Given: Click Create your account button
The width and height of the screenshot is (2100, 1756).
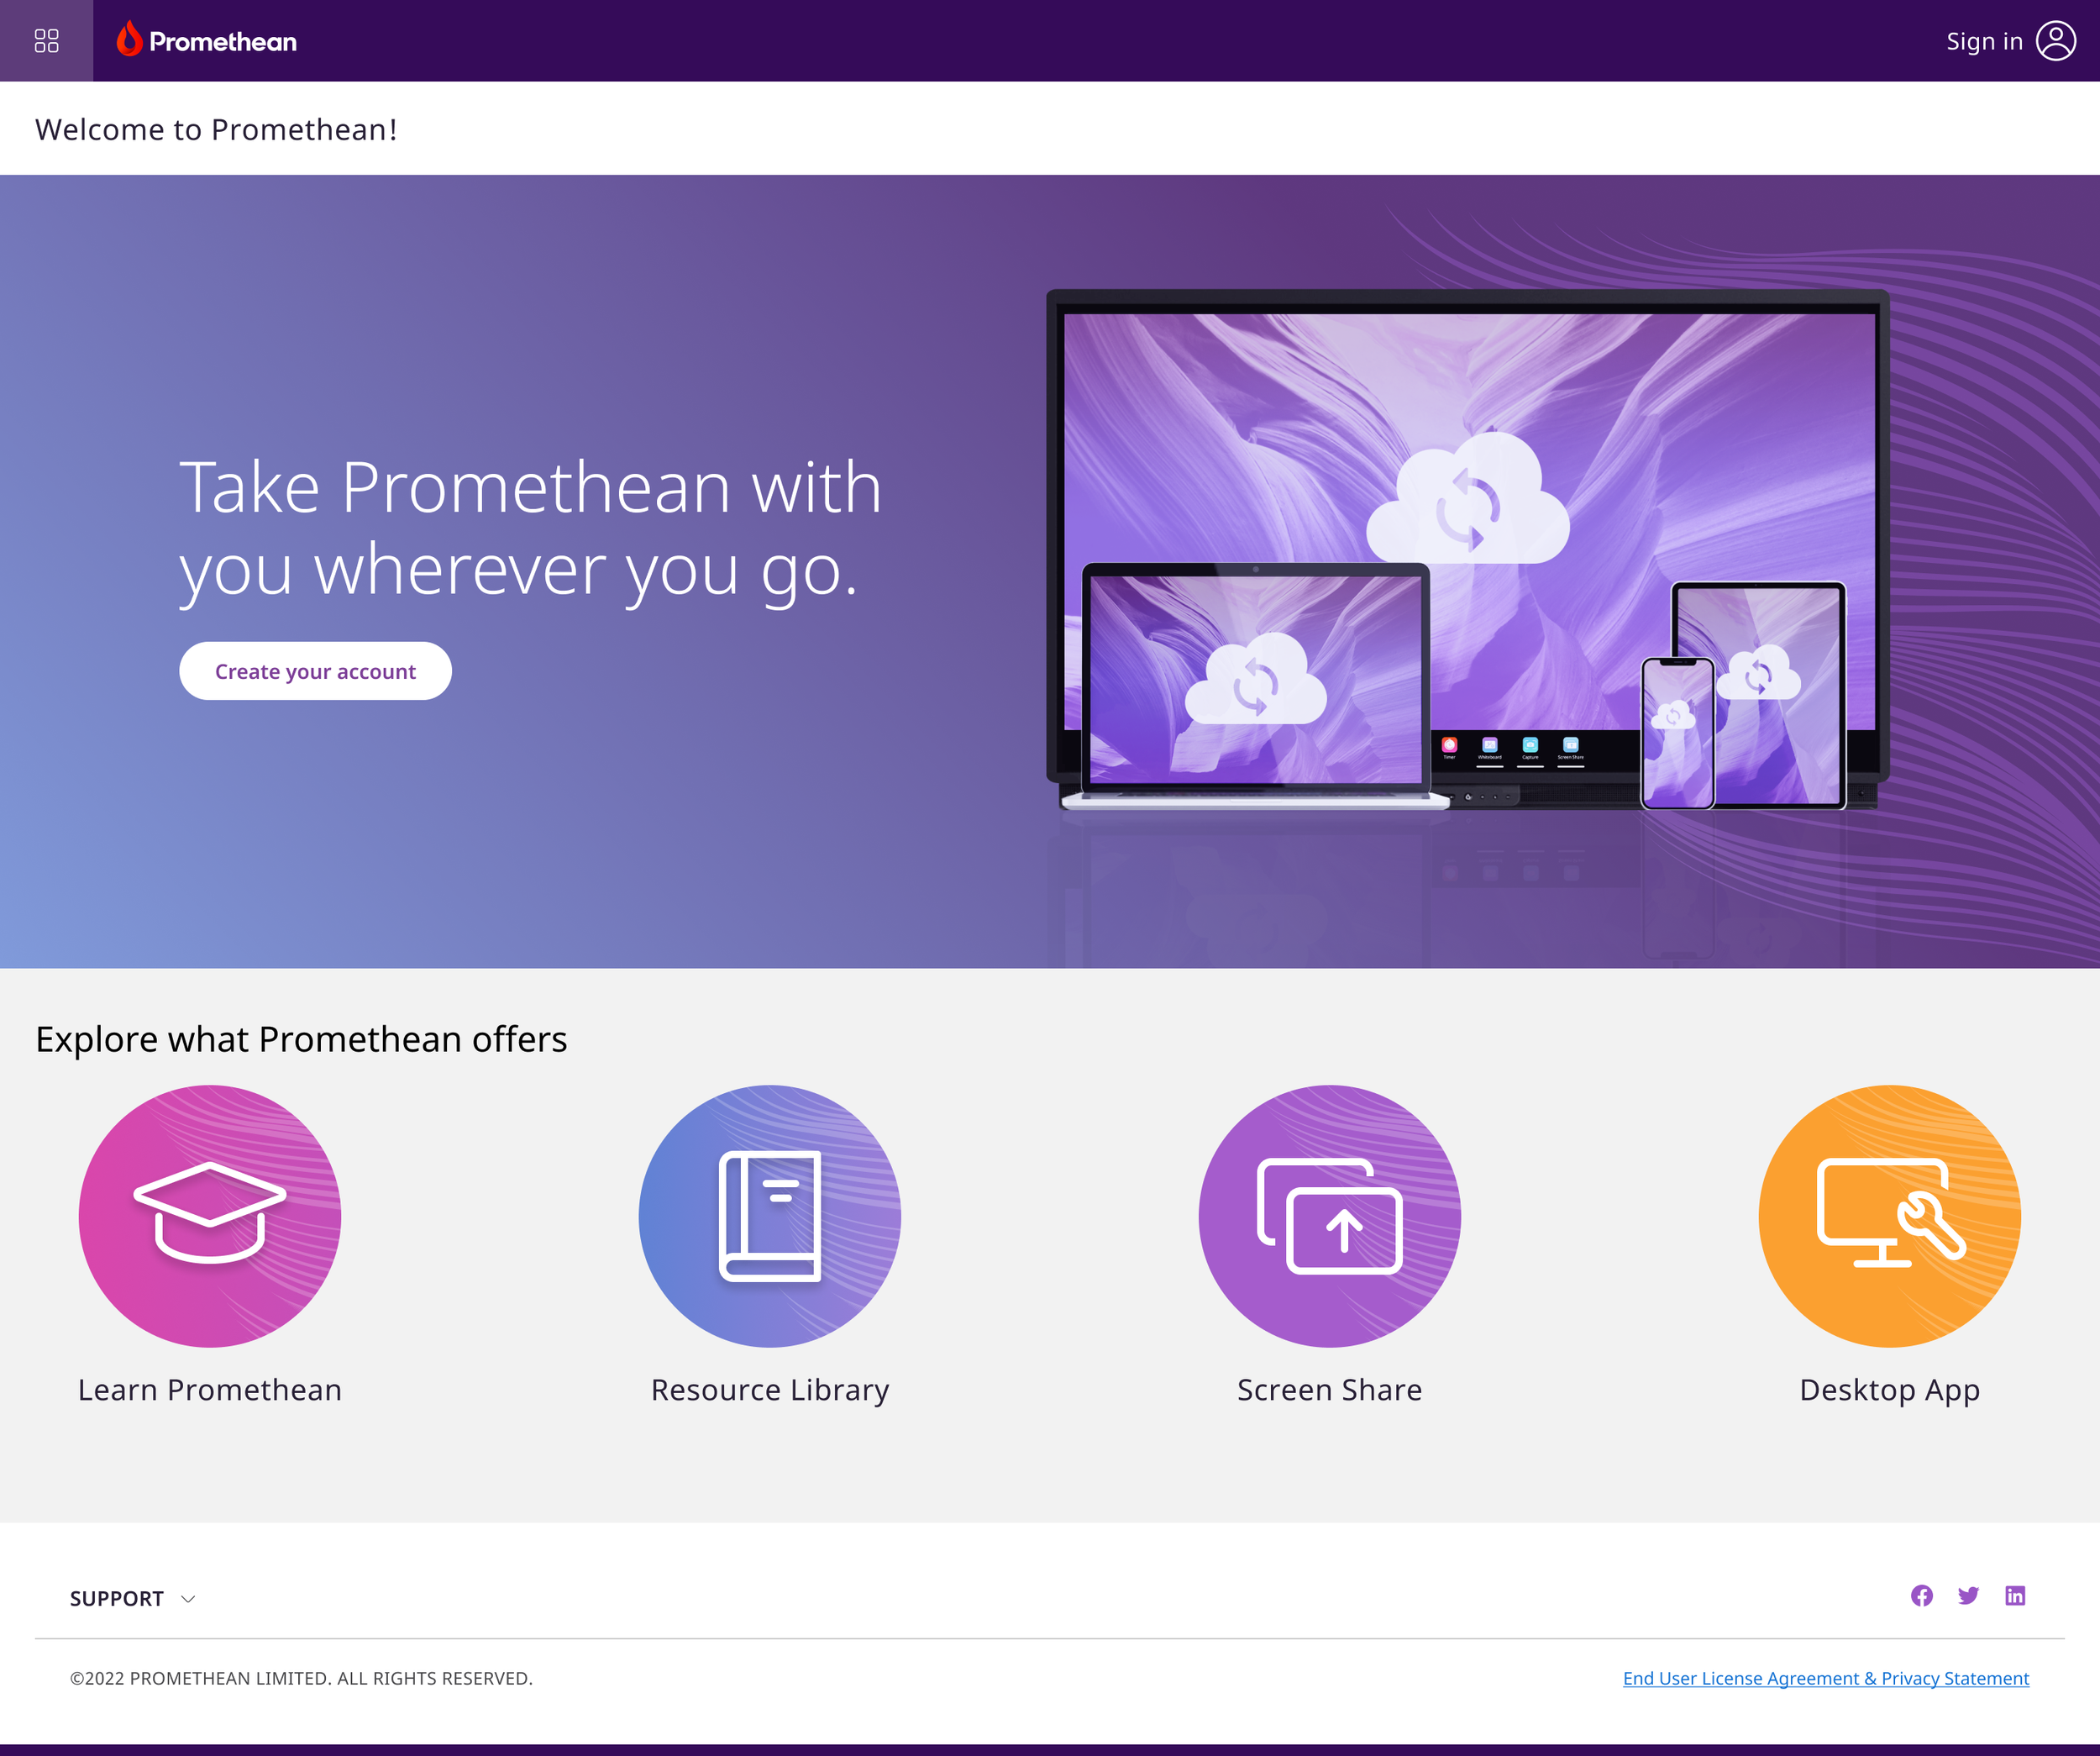Looking at the screenshot, I should (x=315, y=671).
